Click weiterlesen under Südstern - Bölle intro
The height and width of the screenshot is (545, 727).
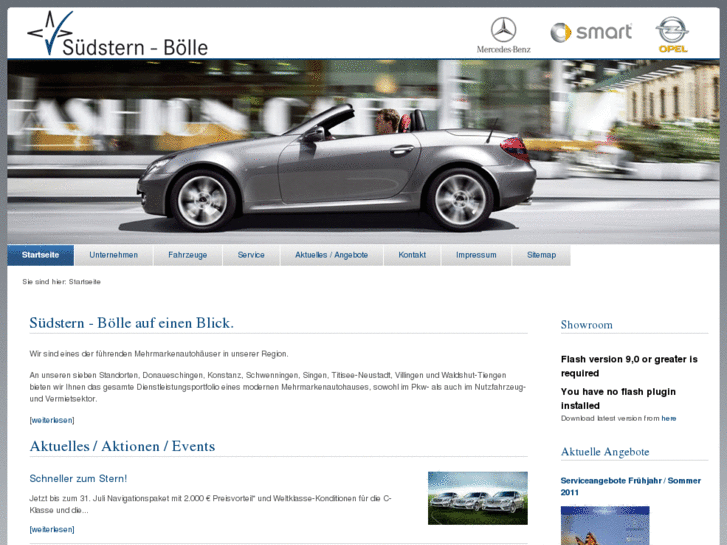[52, 420]
